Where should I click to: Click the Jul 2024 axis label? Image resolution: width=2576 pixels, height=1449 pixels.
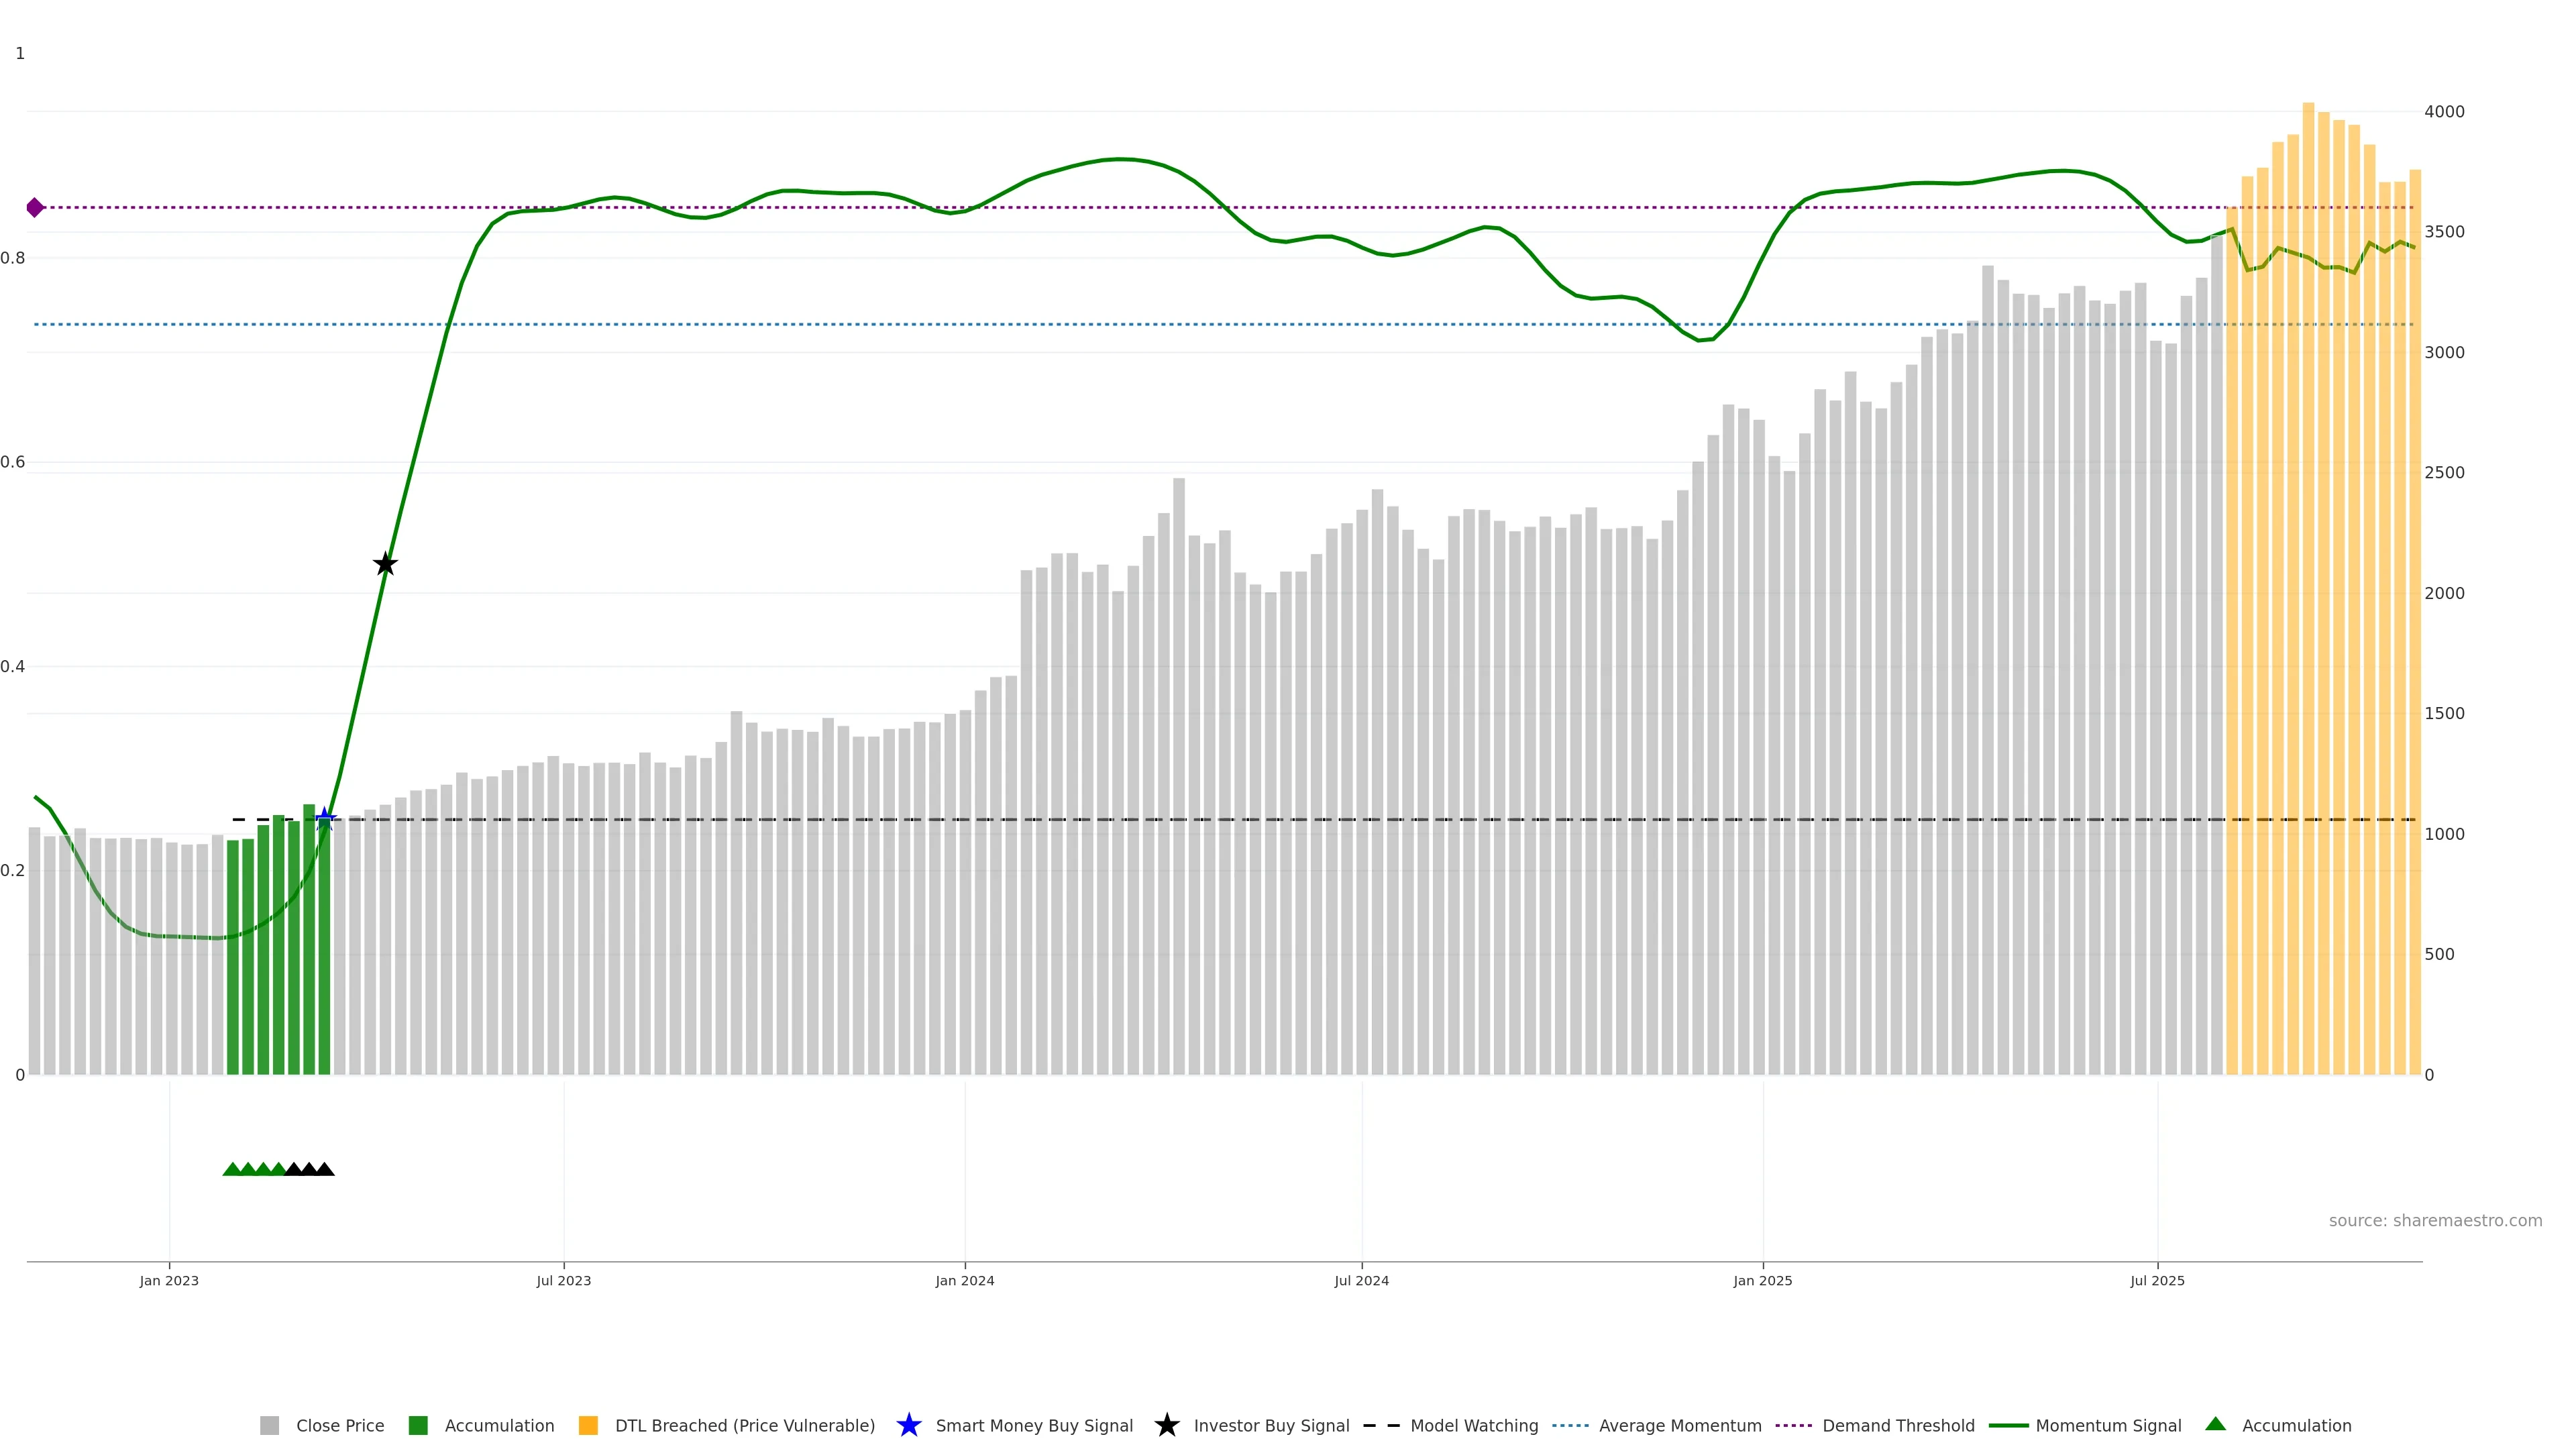click(x=1361, y=1281)
